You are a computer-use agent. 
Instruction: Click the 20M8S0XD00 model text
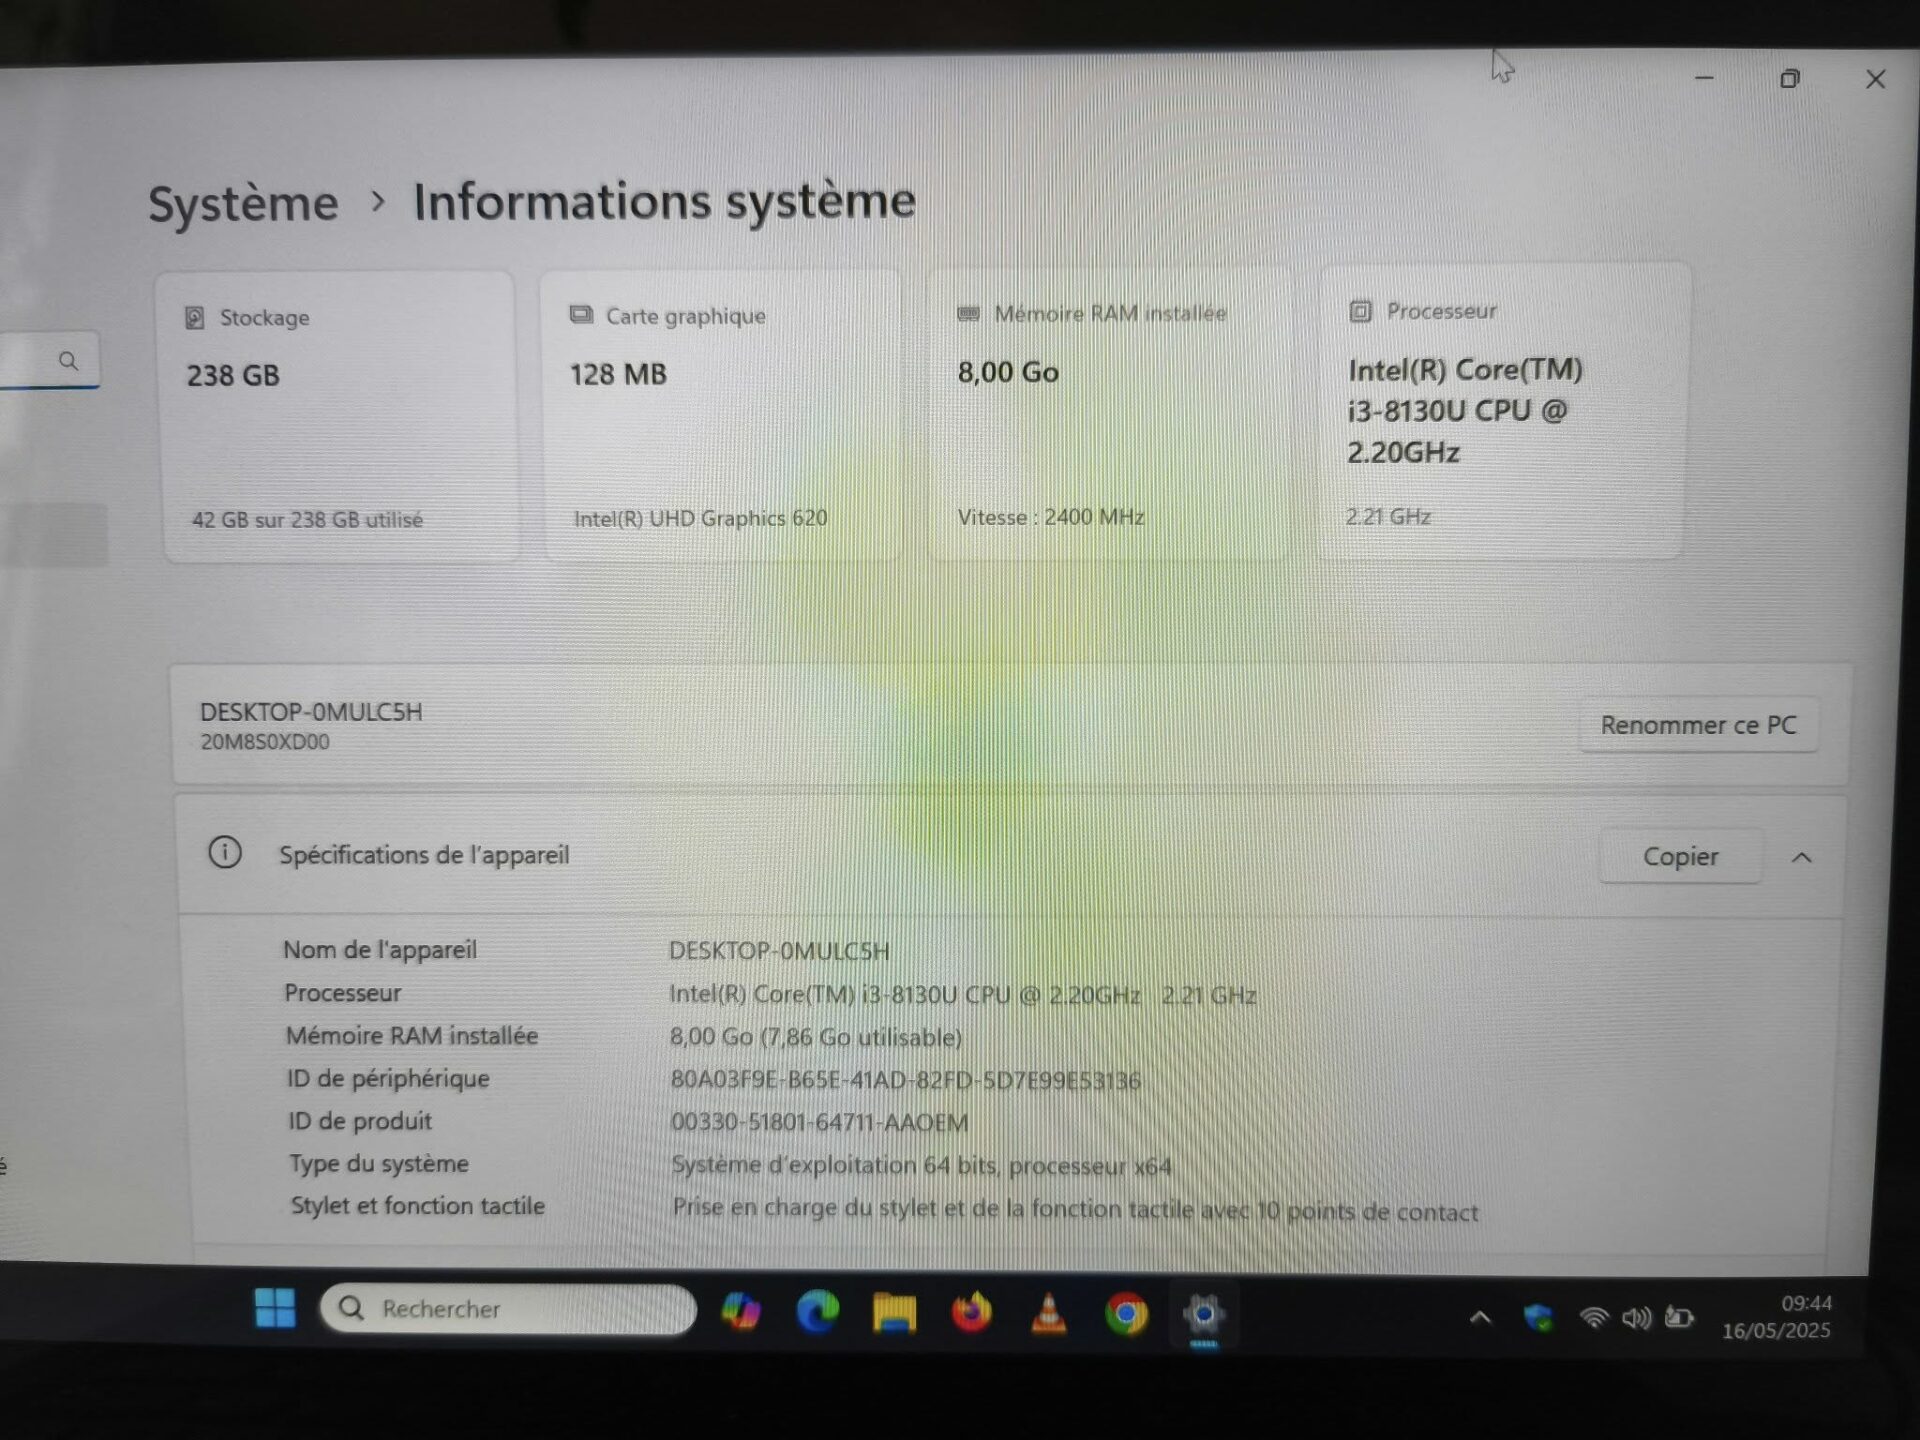[x=265, y=742]
